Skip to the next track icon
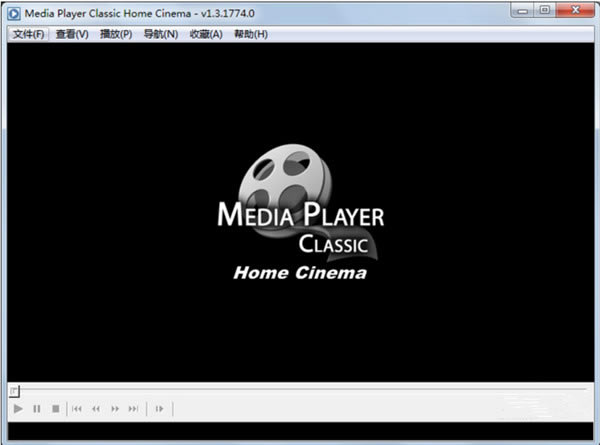 (134, 409)
